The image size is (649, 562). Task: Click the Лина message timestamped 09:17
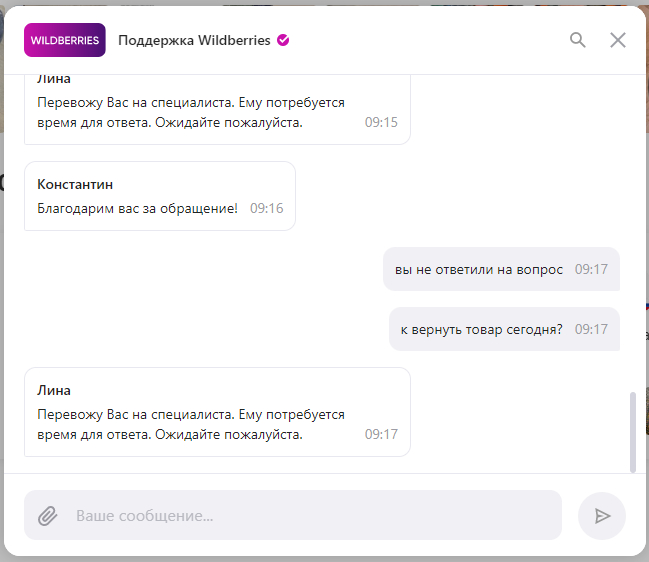217,412
